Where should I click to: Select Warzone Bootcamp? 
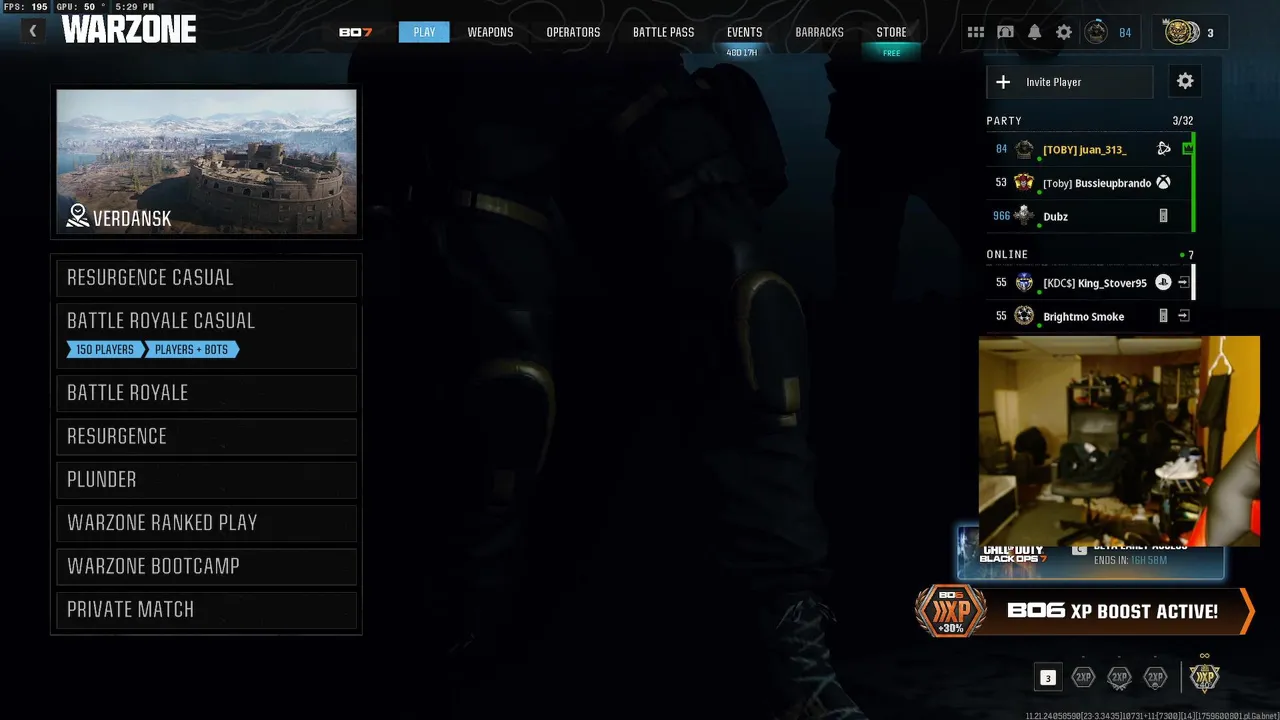(207, 566)
